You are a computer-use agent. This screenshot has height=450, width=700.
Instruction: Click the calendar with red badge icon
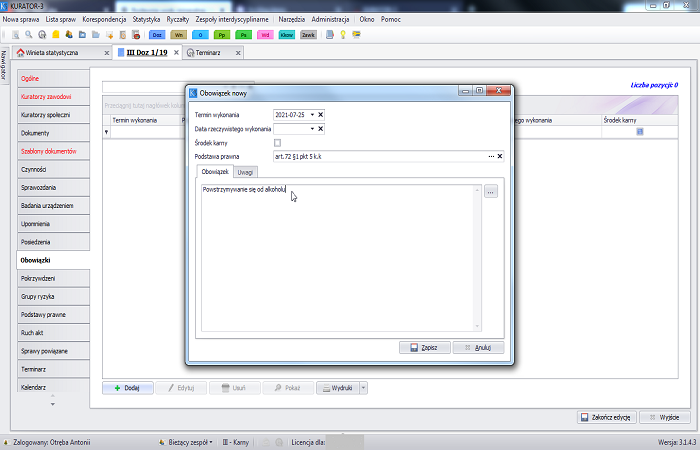(136, 35)
